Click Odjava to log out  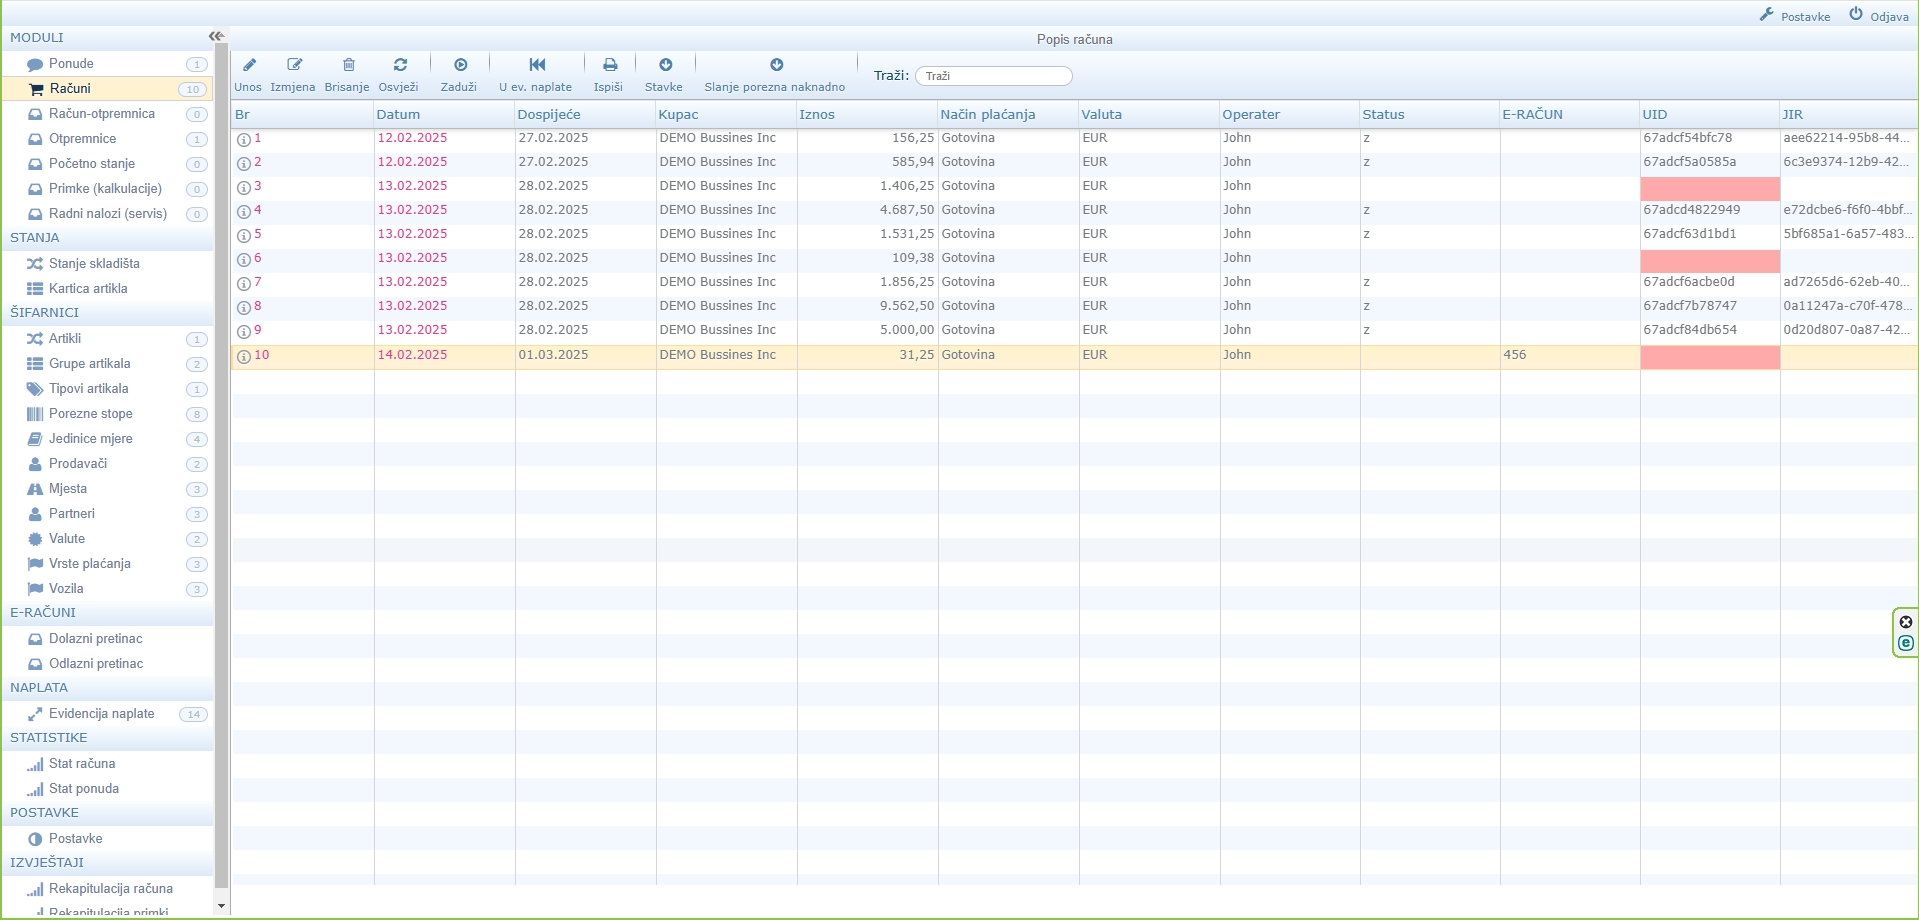tap(1879, 16)
